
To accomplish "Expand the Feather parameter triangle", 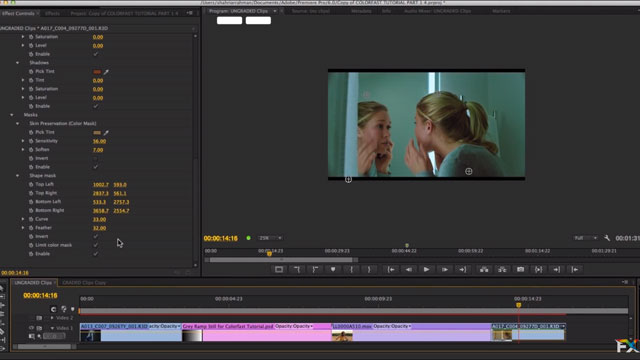I will (x=23, y=228).
